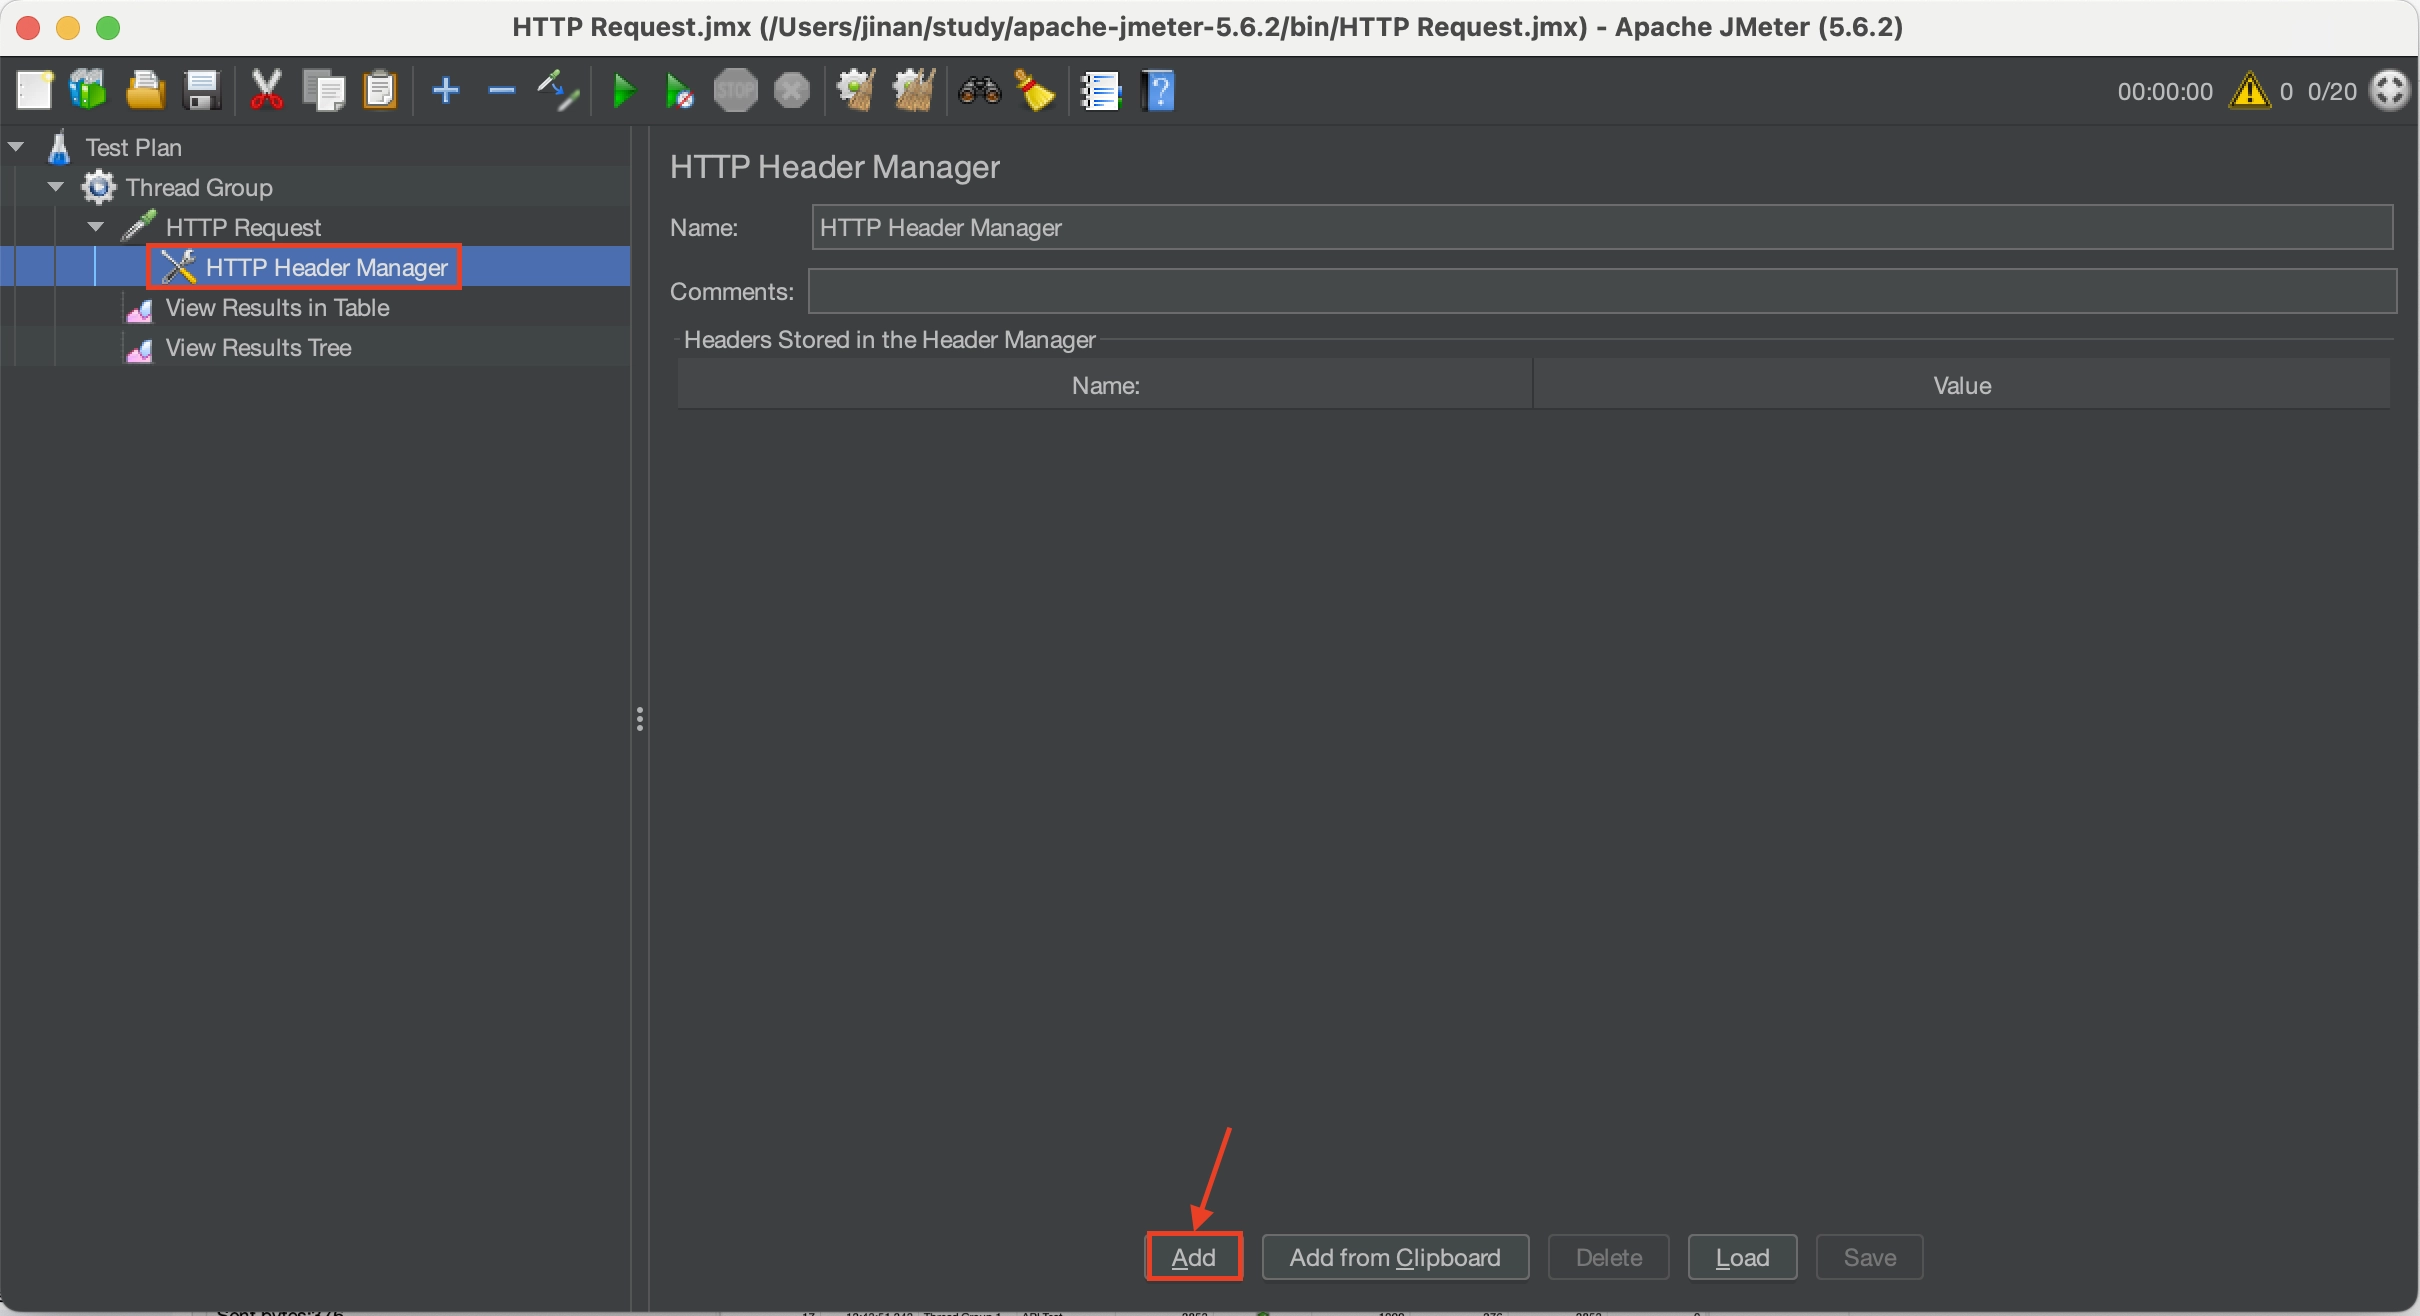
Task: Click the Load button
Action: point(1741,1257)
